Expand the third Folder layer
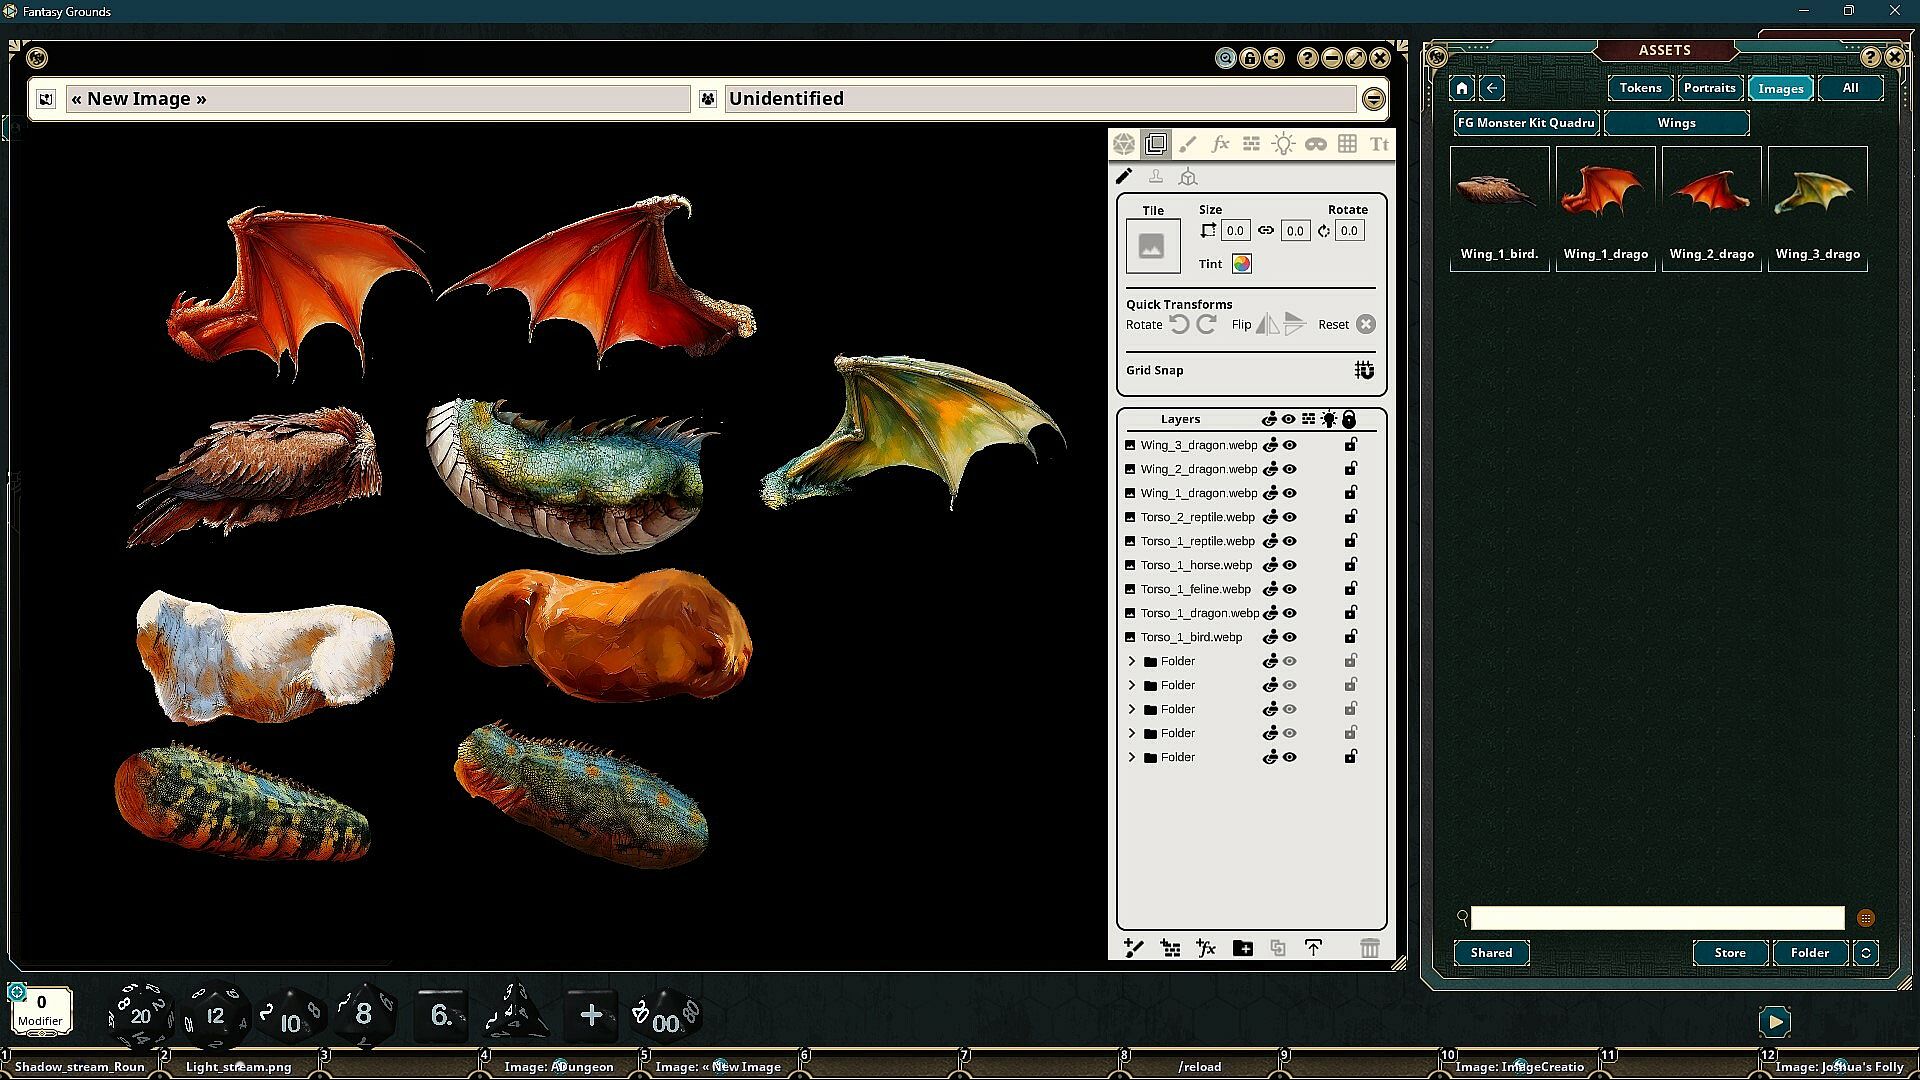 pos(1132,709)
